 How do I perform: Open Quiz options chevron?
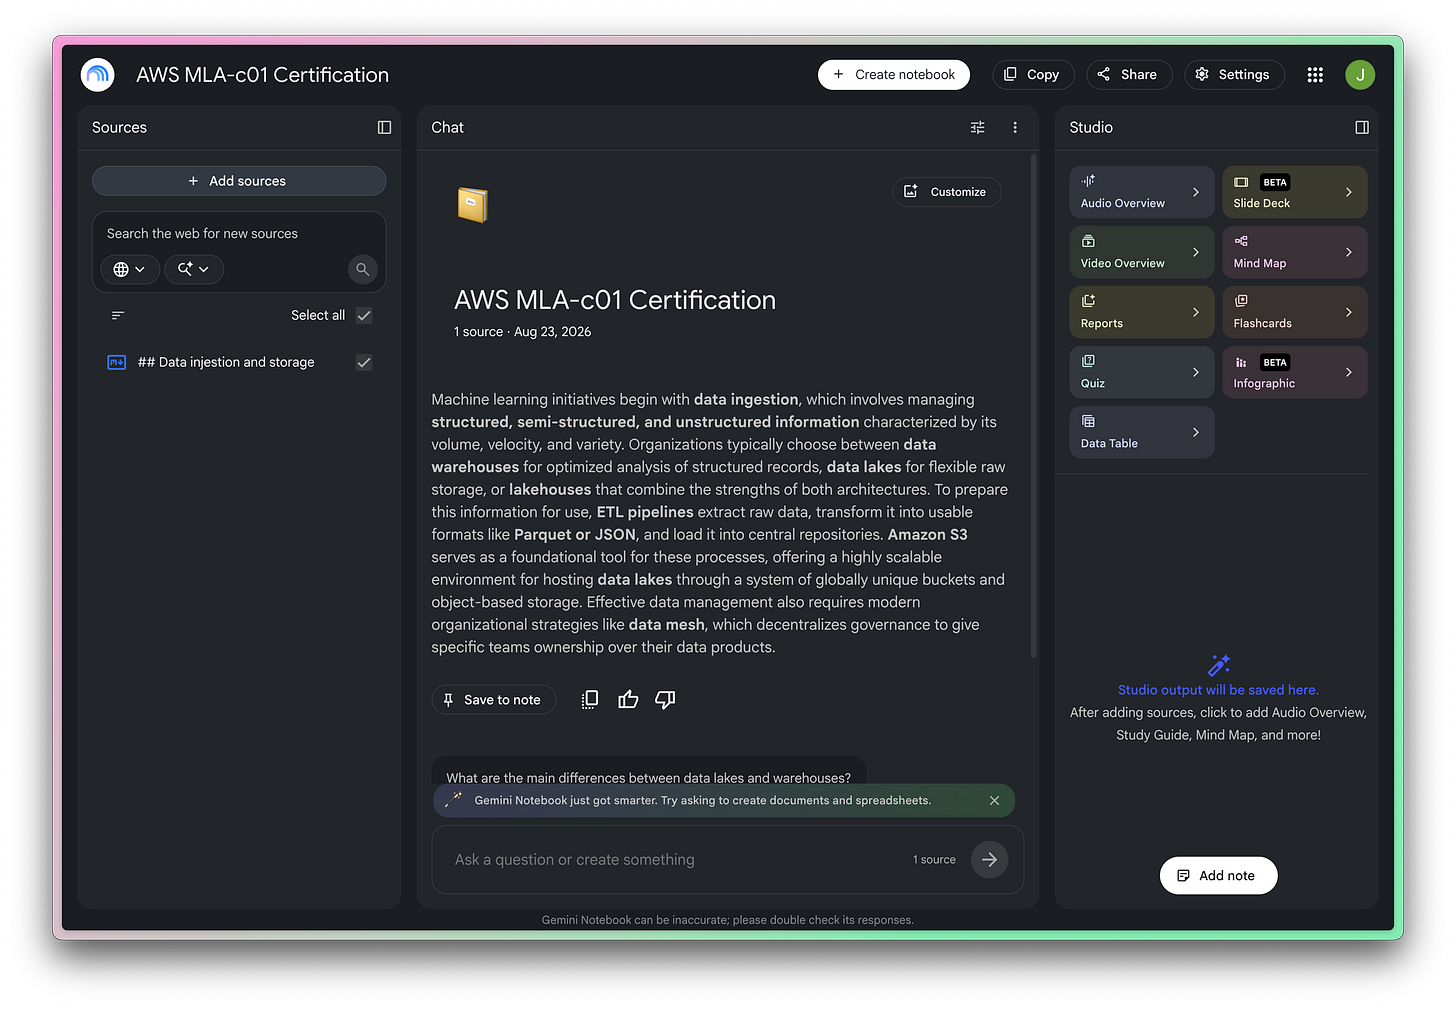(x=1196, y=372)
